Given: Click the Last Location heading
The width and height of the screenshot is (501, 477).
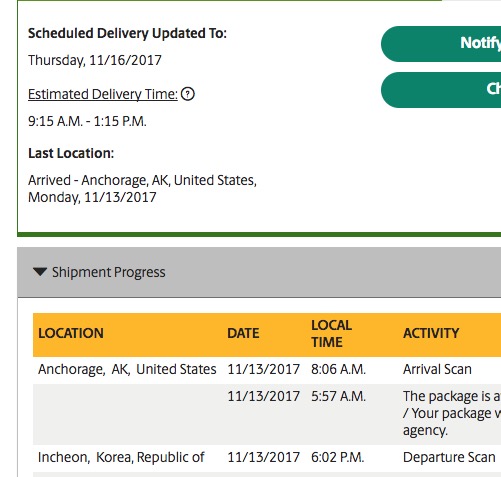Looking at the screenshot, I should [x=71, y=153].
